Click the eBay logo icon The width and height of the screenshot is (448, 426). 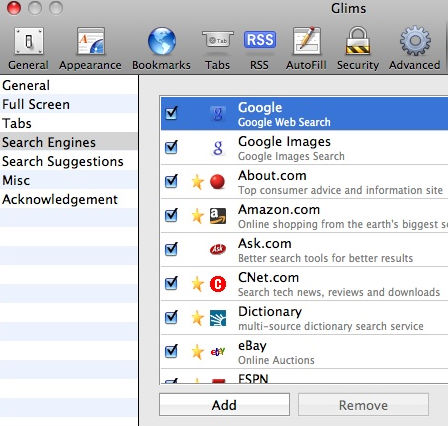coord(218,351)
